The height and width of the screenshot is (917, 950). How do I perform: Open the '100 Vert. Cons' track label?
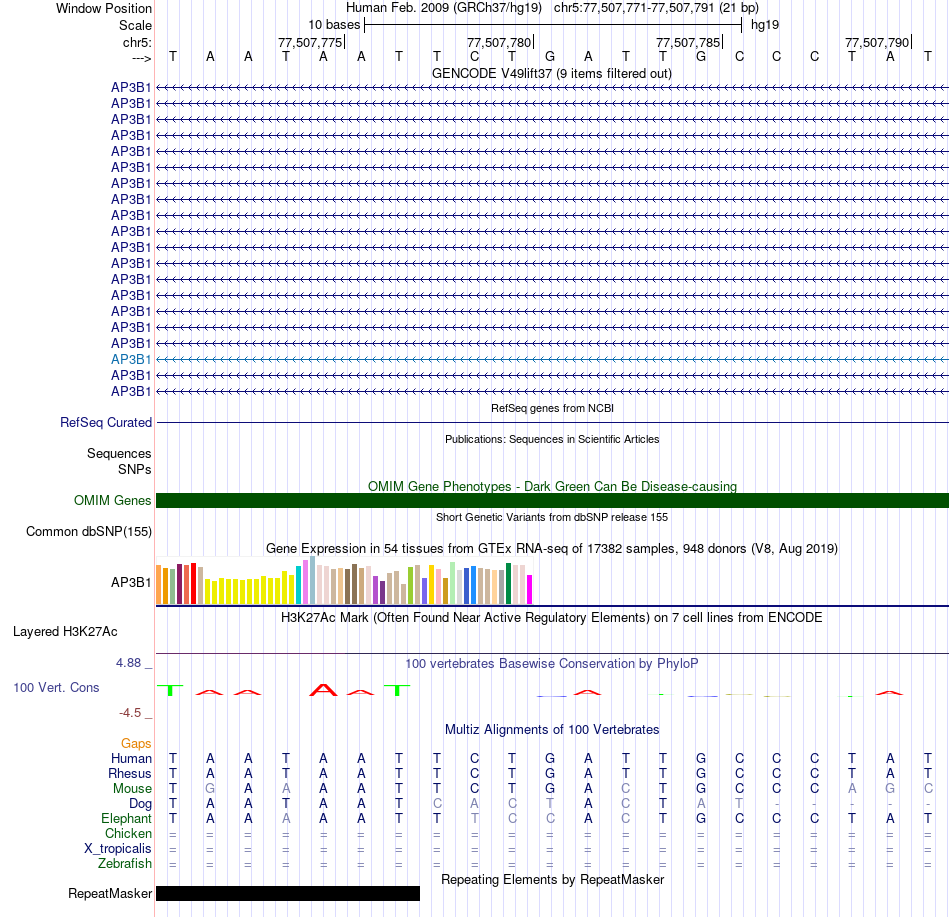coord(56,687)
